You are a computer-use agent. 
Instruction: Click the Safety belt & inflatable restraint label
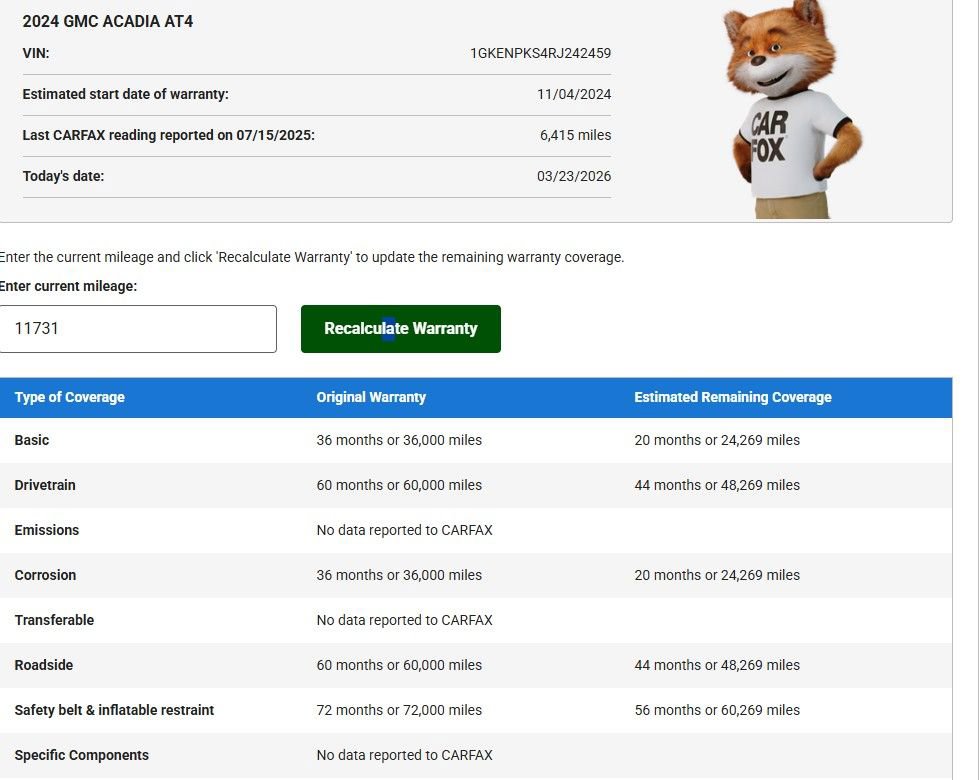[x=114, y=710]
